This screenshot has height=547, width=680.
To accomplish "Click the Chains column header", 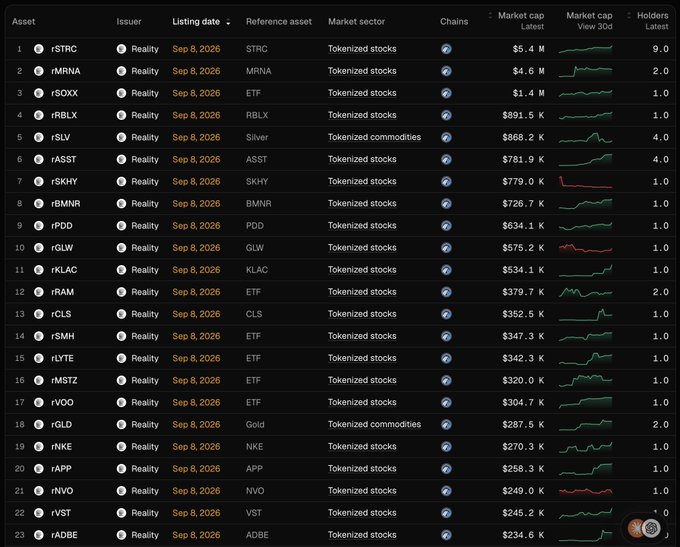I will point(454,22).
